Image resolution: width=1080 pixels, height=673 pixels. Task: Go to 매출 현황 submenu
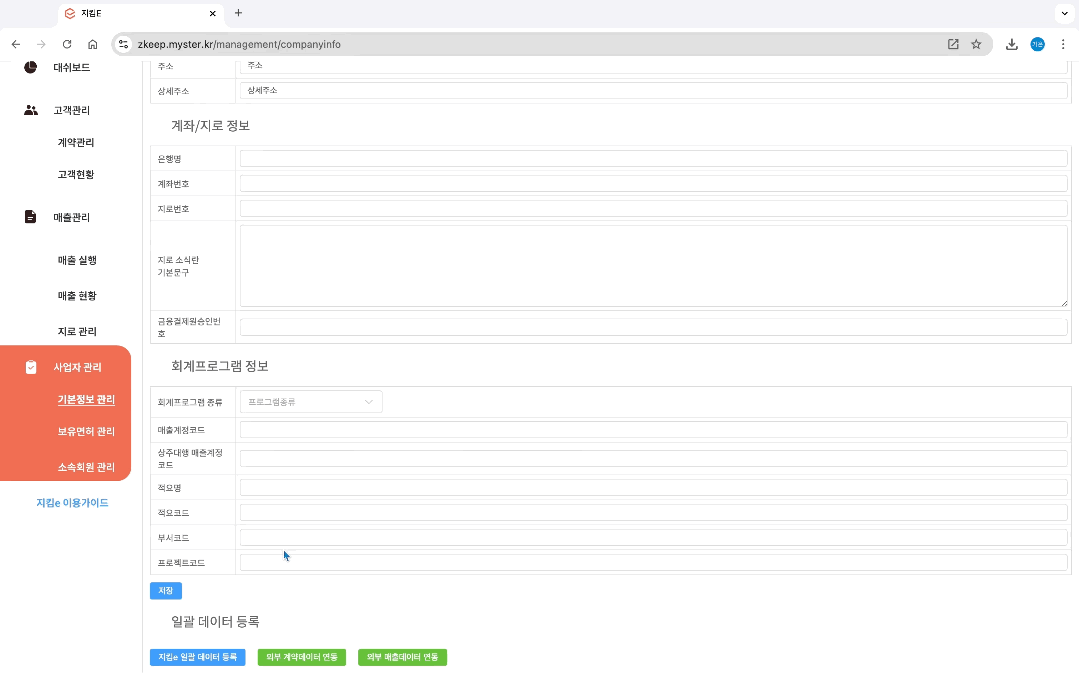tap(77, 296)
